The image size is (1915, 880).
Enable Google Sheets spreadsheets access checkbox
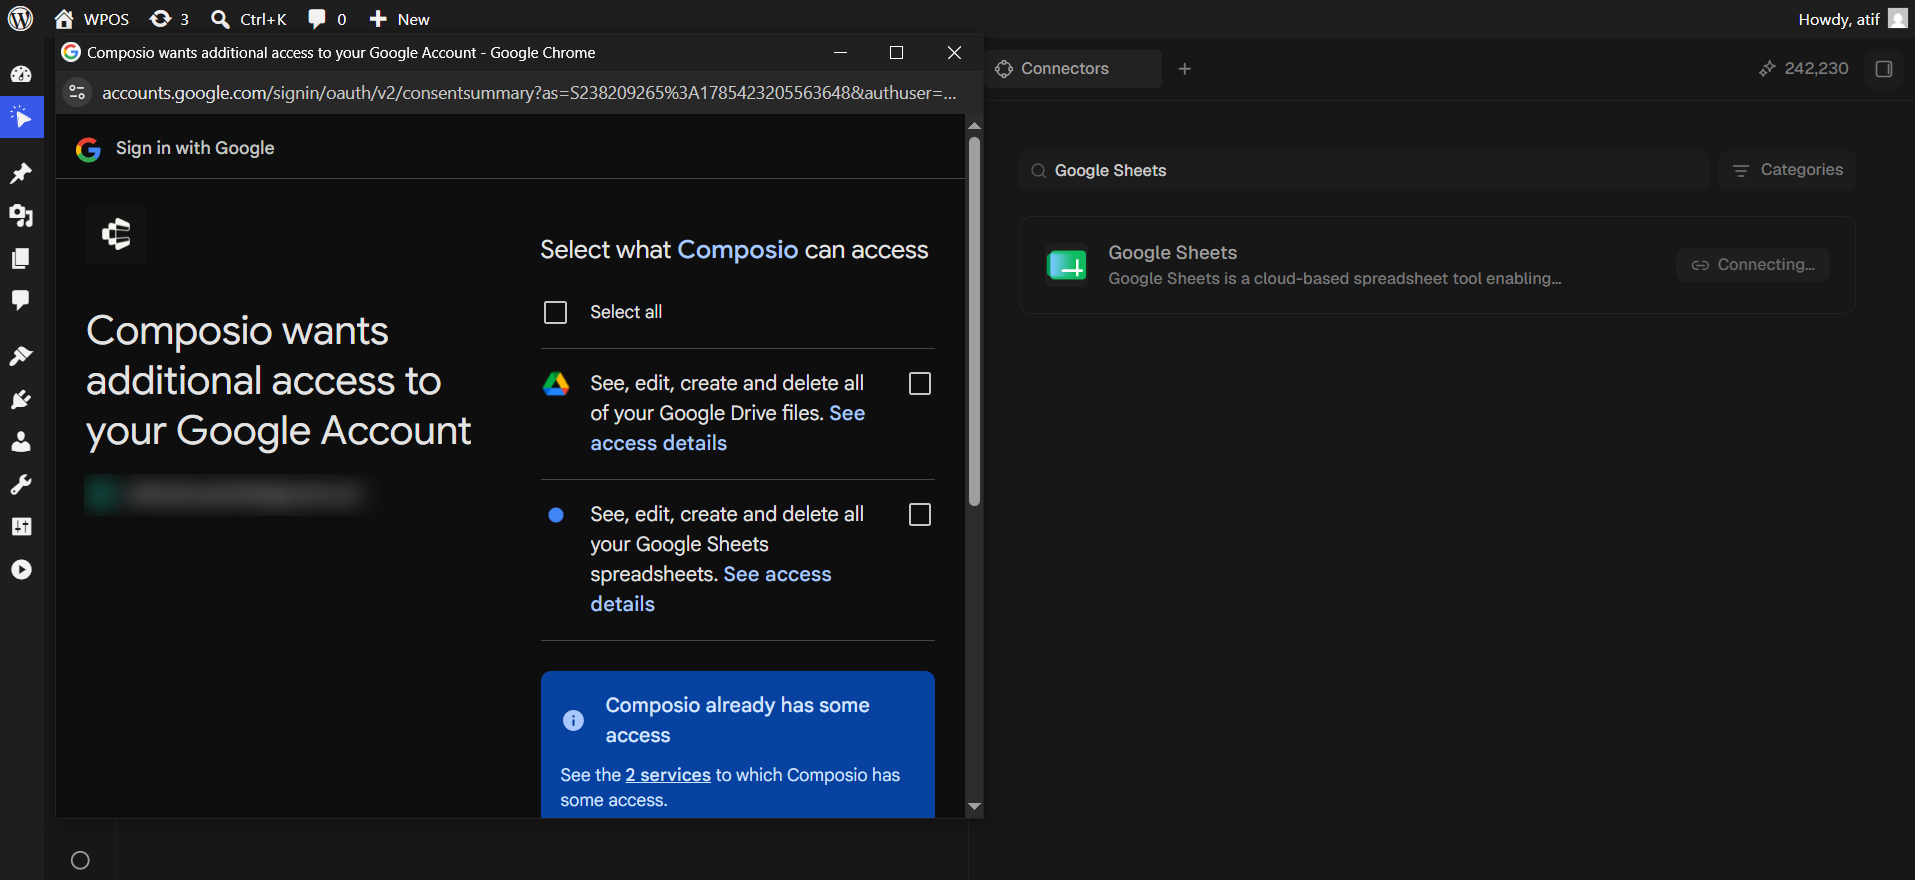[x=920, y=515]
